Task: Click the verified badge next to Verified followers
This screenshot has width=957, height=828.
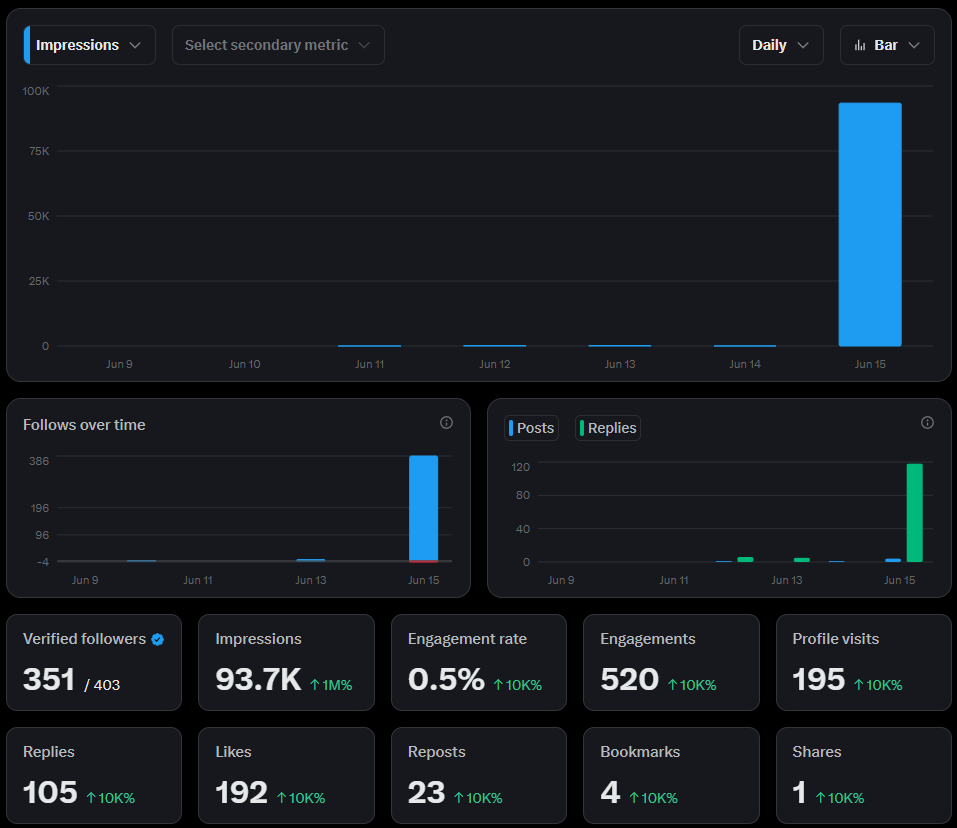Action: point(157,639)
